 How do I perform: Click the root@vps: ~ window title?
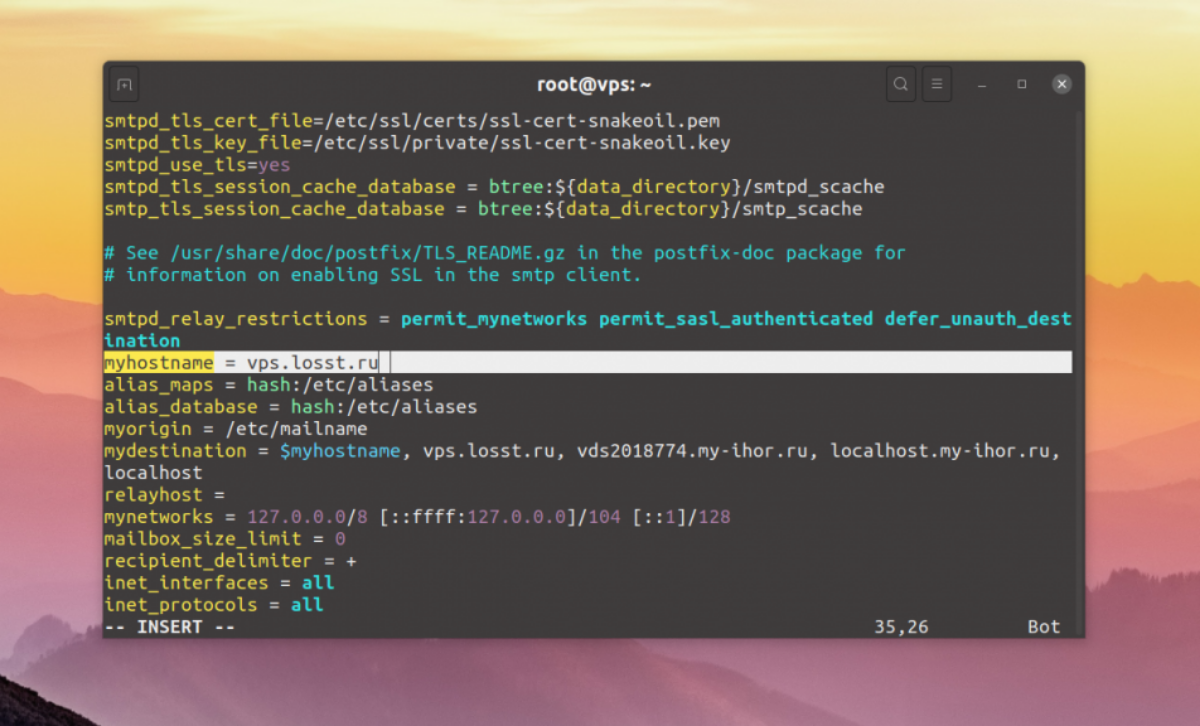(x=594, y=85)
